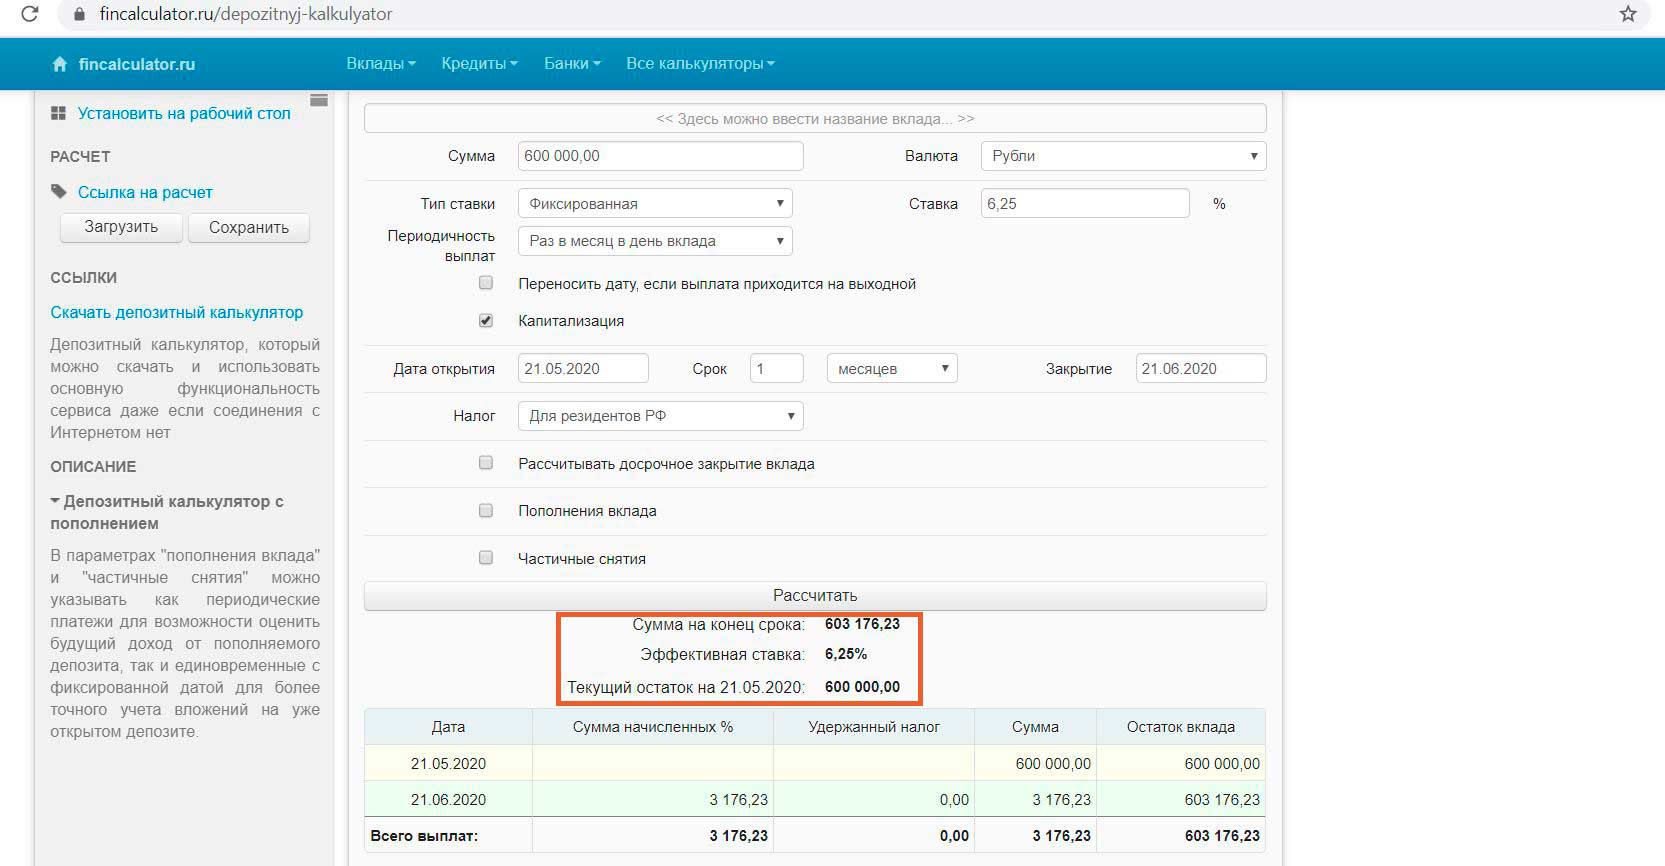Open the Валюта dropdown showing Рубли
Image resolution: width=1665 pixels, height=866 pixels.
(x=1124, y=156)
